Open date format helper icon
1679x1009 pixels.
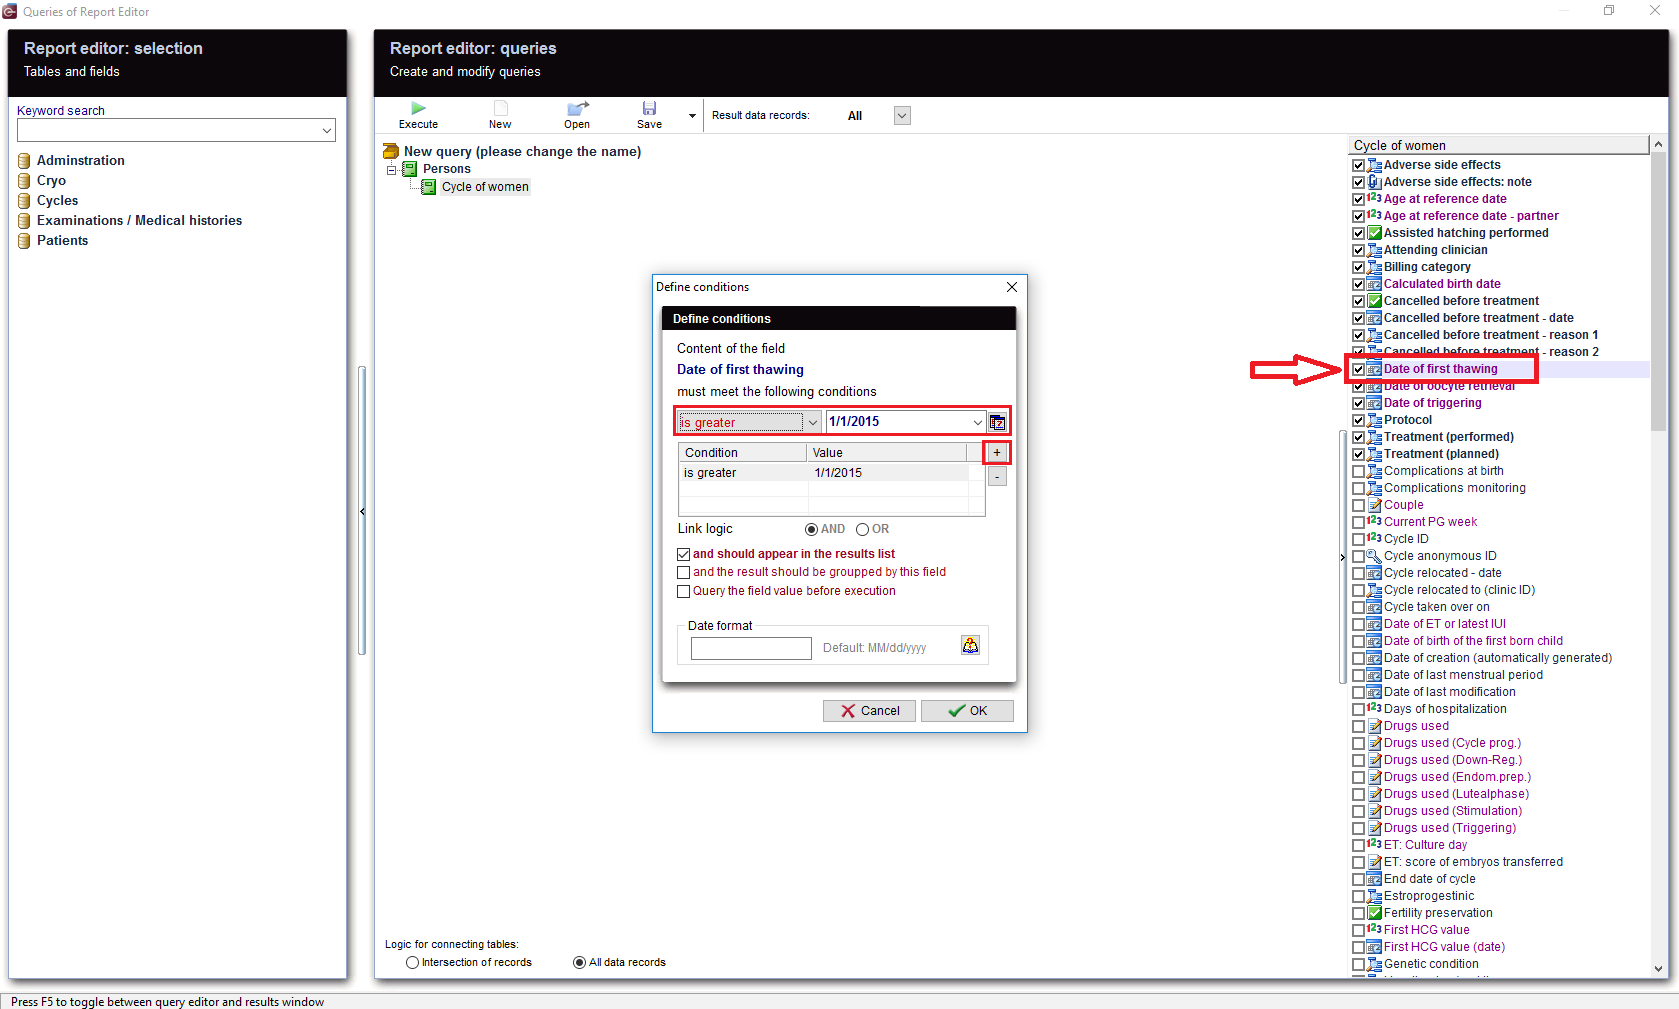coord(970,646)
